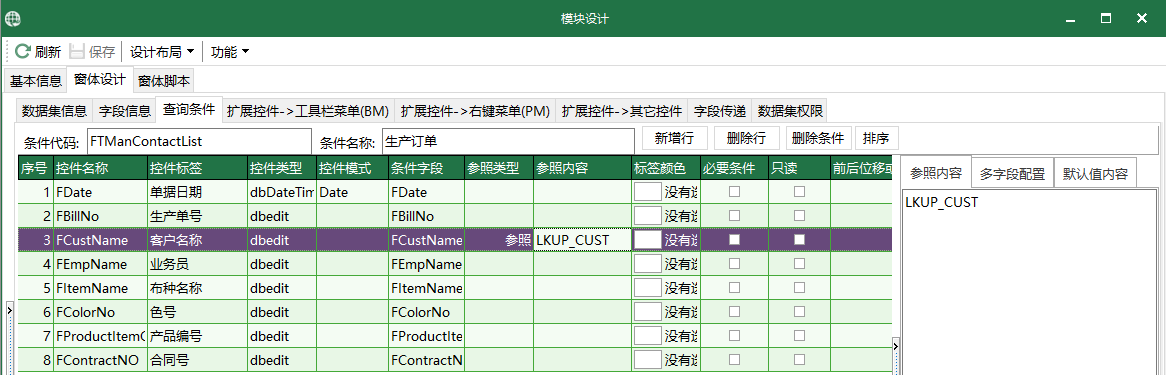Screen dimensions: 1166x375
Task: Select the 合同号 label cell
Action: [196, 360]
